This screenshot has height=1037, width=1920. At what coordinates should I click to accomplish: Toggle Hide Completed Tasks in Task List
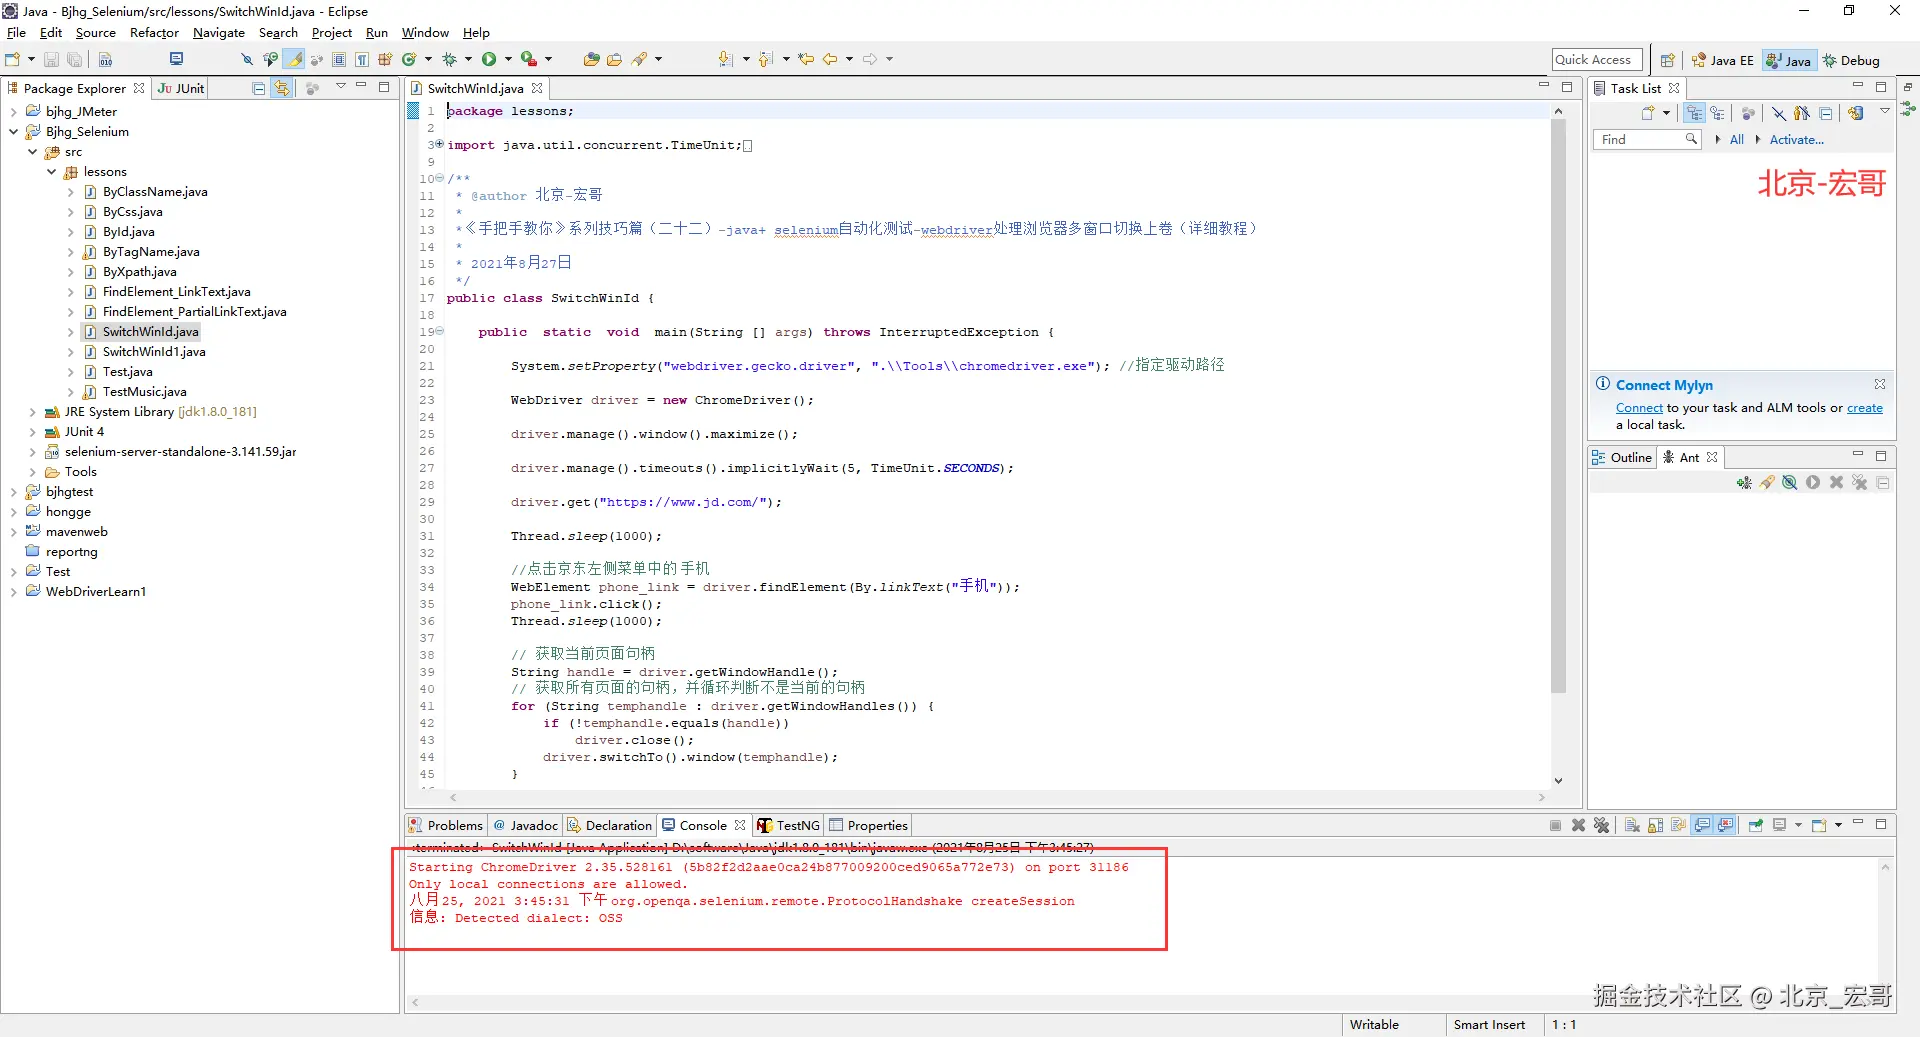(1779, 113)
